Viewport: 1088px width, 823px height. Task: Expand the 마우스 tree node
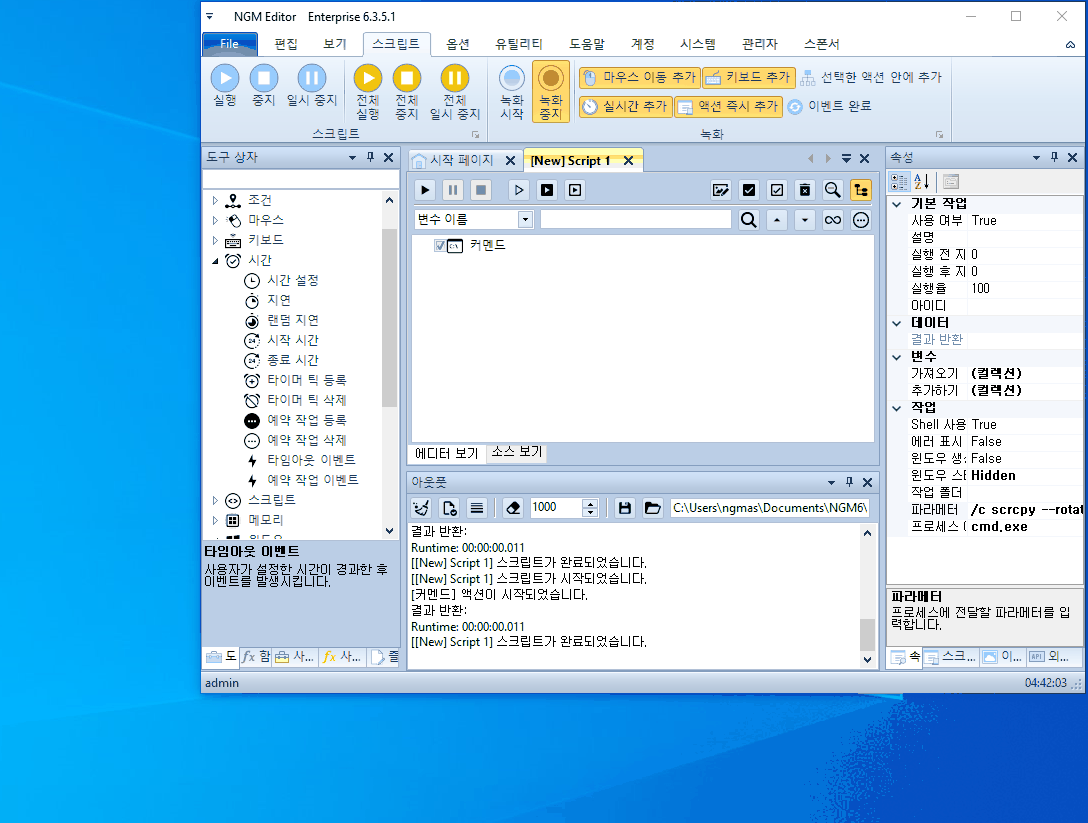click(x=215, y=221)
